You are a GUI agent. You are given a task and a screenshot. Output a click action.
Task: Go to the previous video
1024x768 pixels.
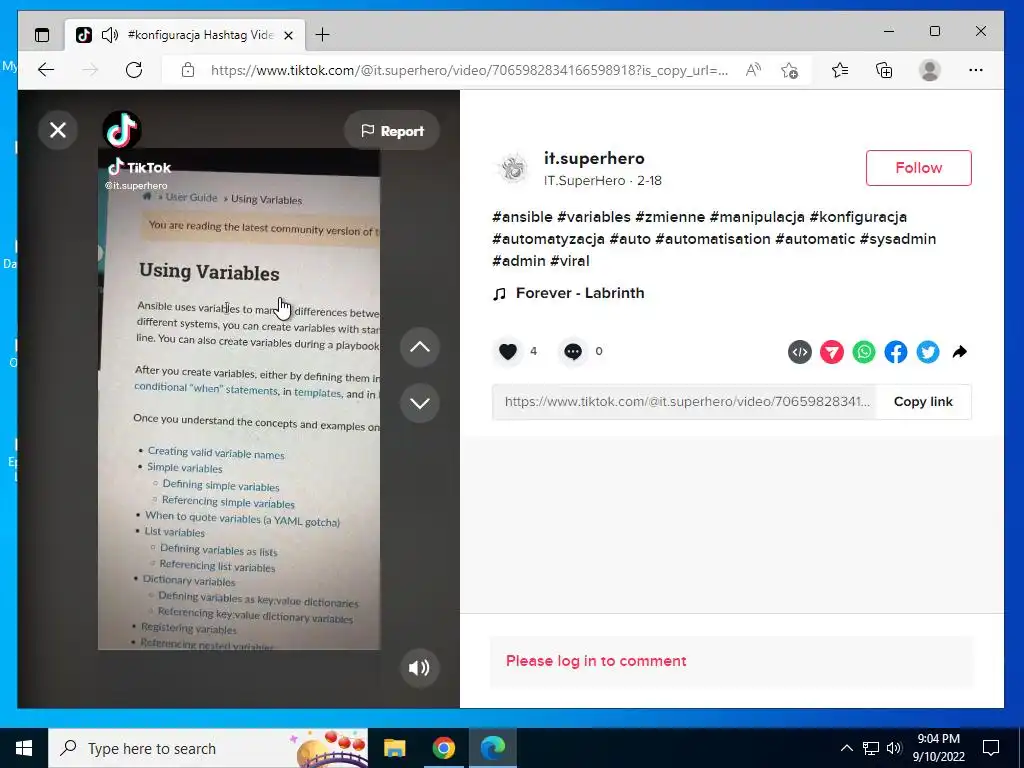(x=419, y=347)
